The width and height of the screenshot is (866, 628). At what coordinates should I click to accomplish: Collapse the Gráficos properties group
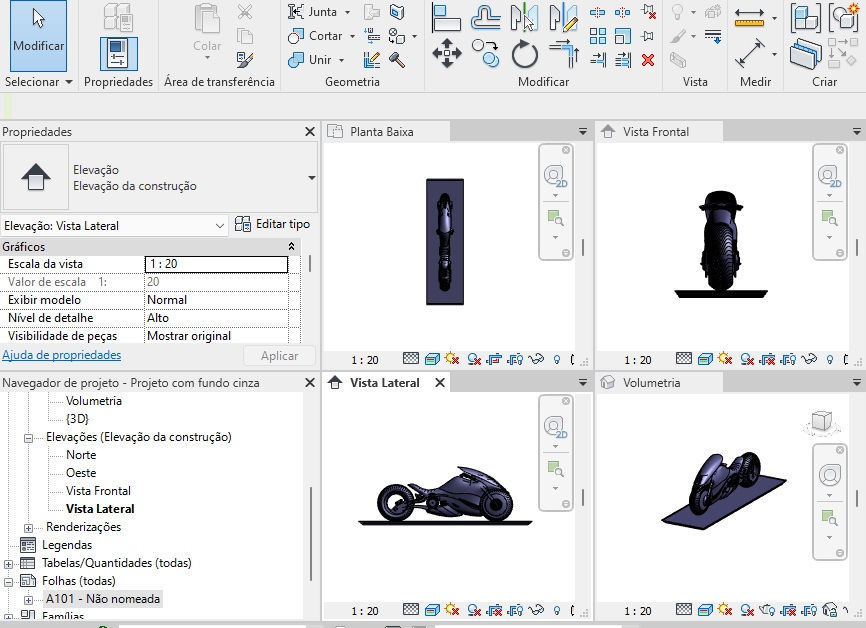[x=291, y=246]
